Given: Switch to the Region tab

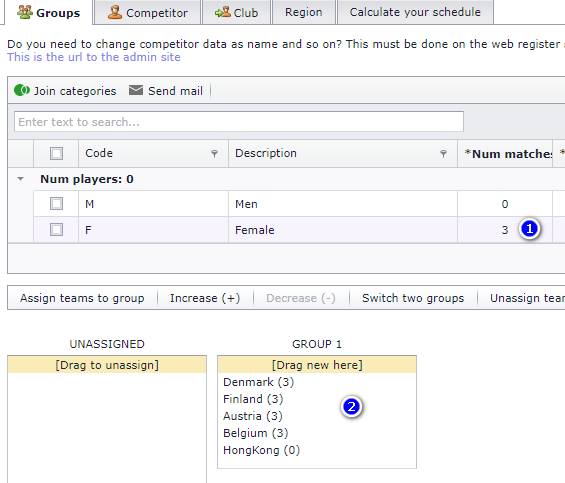Looking at the screenshot, I should pyautogui.click(x=304, y=12).
